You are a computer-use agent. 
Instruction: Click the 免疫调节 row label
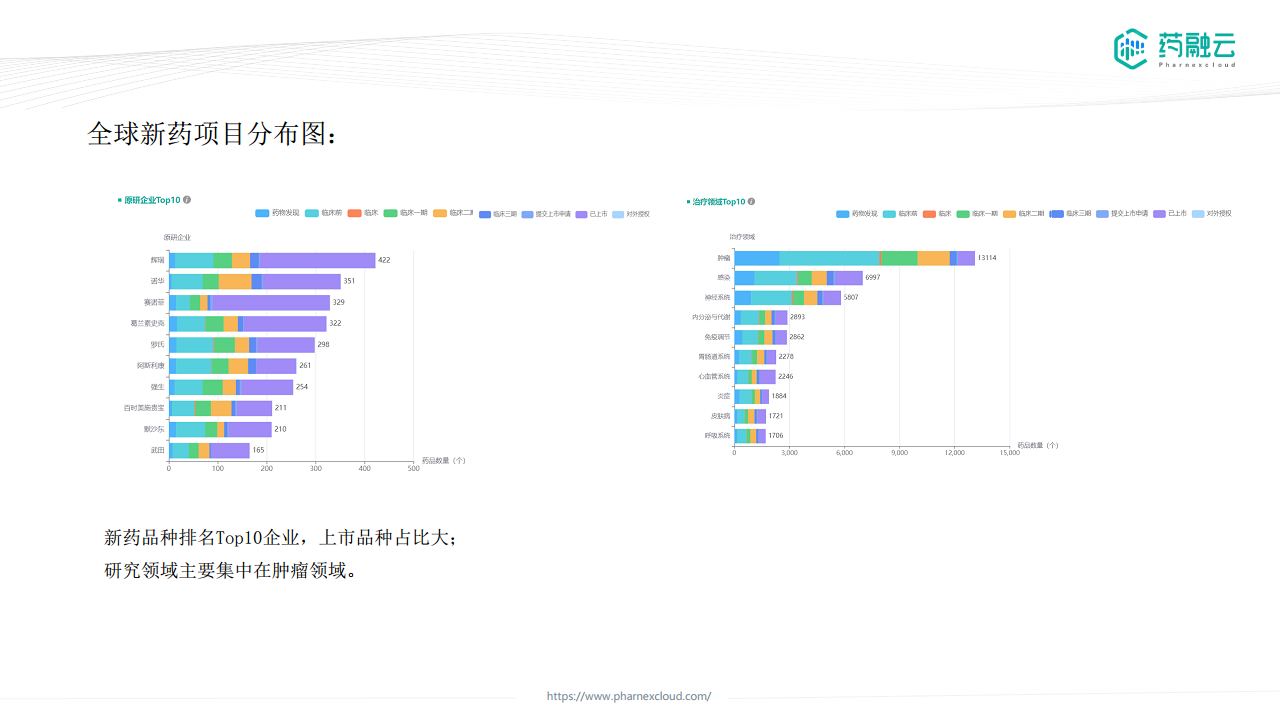[717, 337]
